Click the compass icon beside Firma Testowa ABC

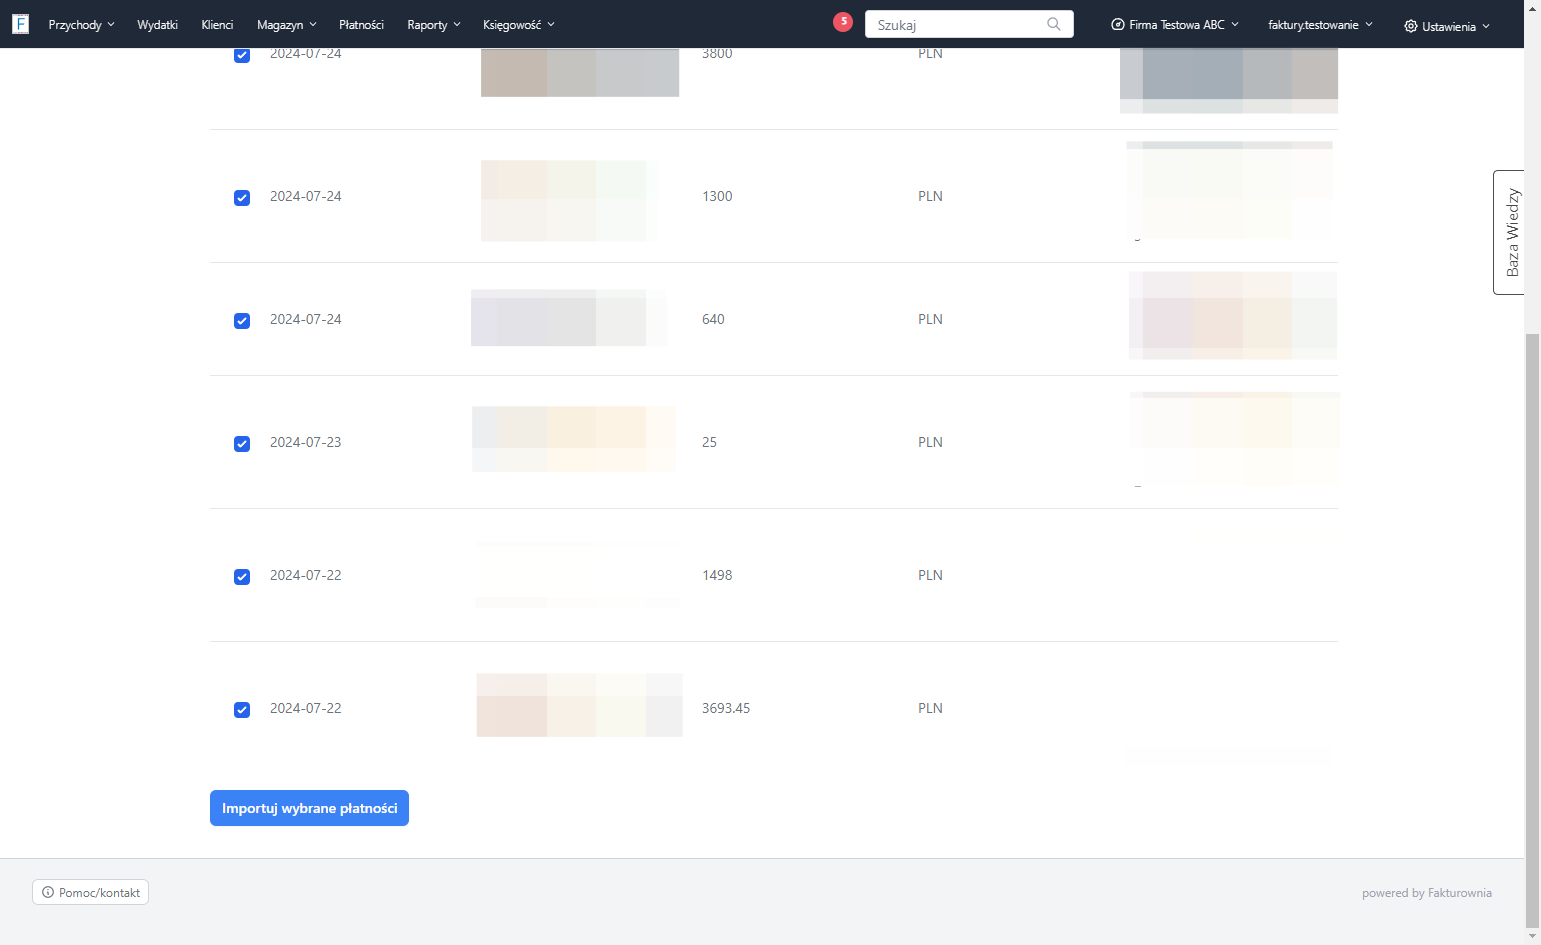tap(1118, 24)
